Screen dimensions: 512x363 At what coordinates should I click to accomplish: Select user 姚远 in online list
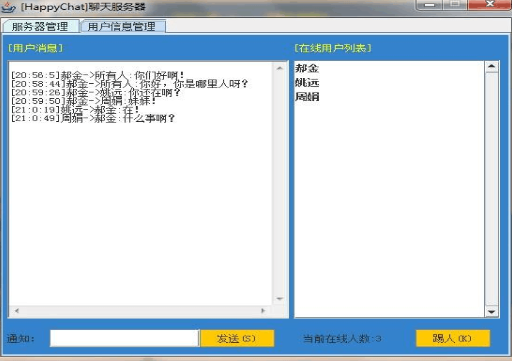[x=307, y=82]
